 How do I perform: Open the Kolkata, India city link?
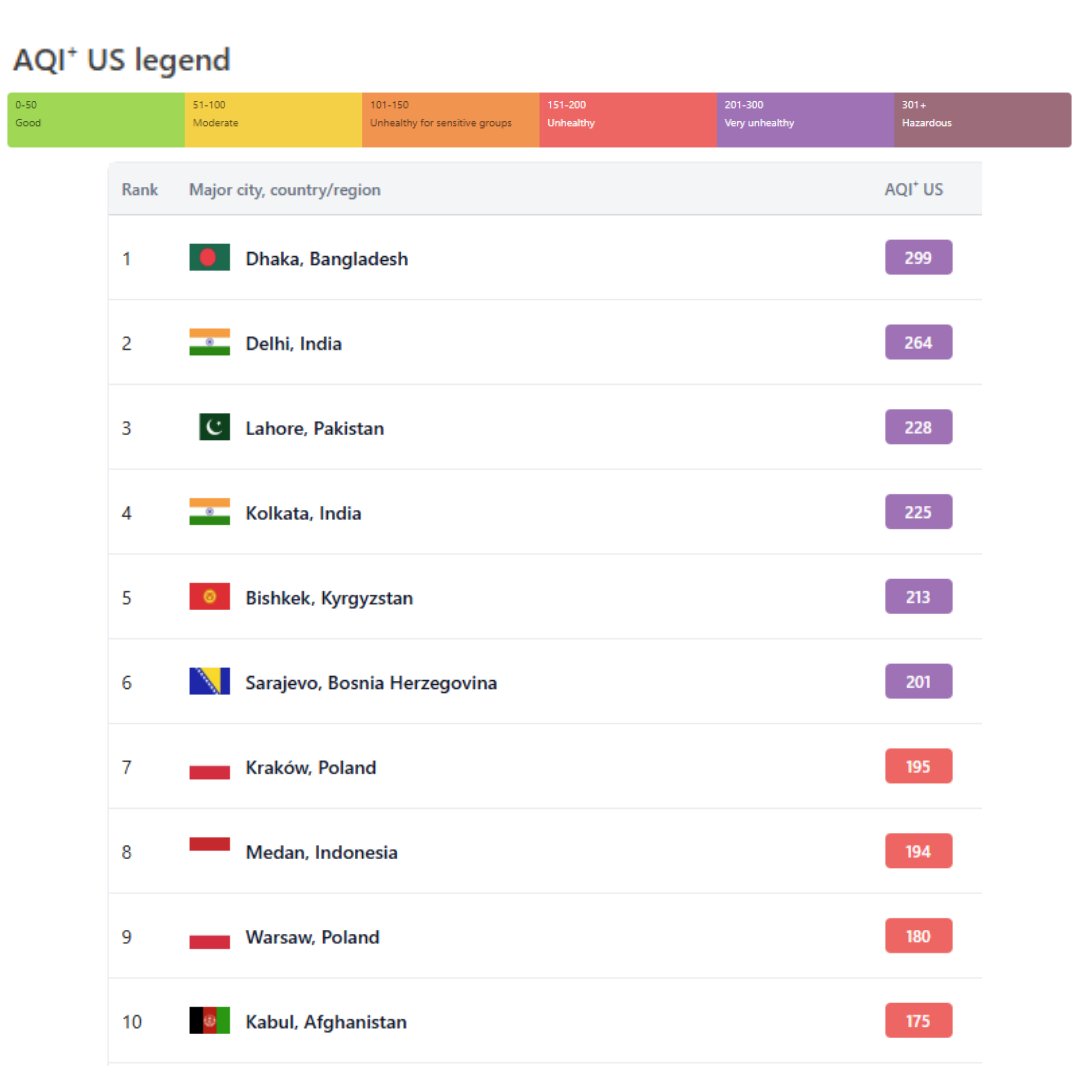click(303, 513)
